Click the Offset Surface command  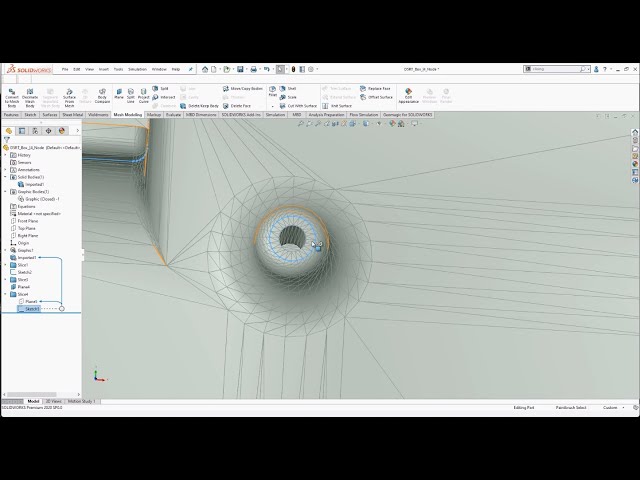pyautogui.click(x=376, y=97)
